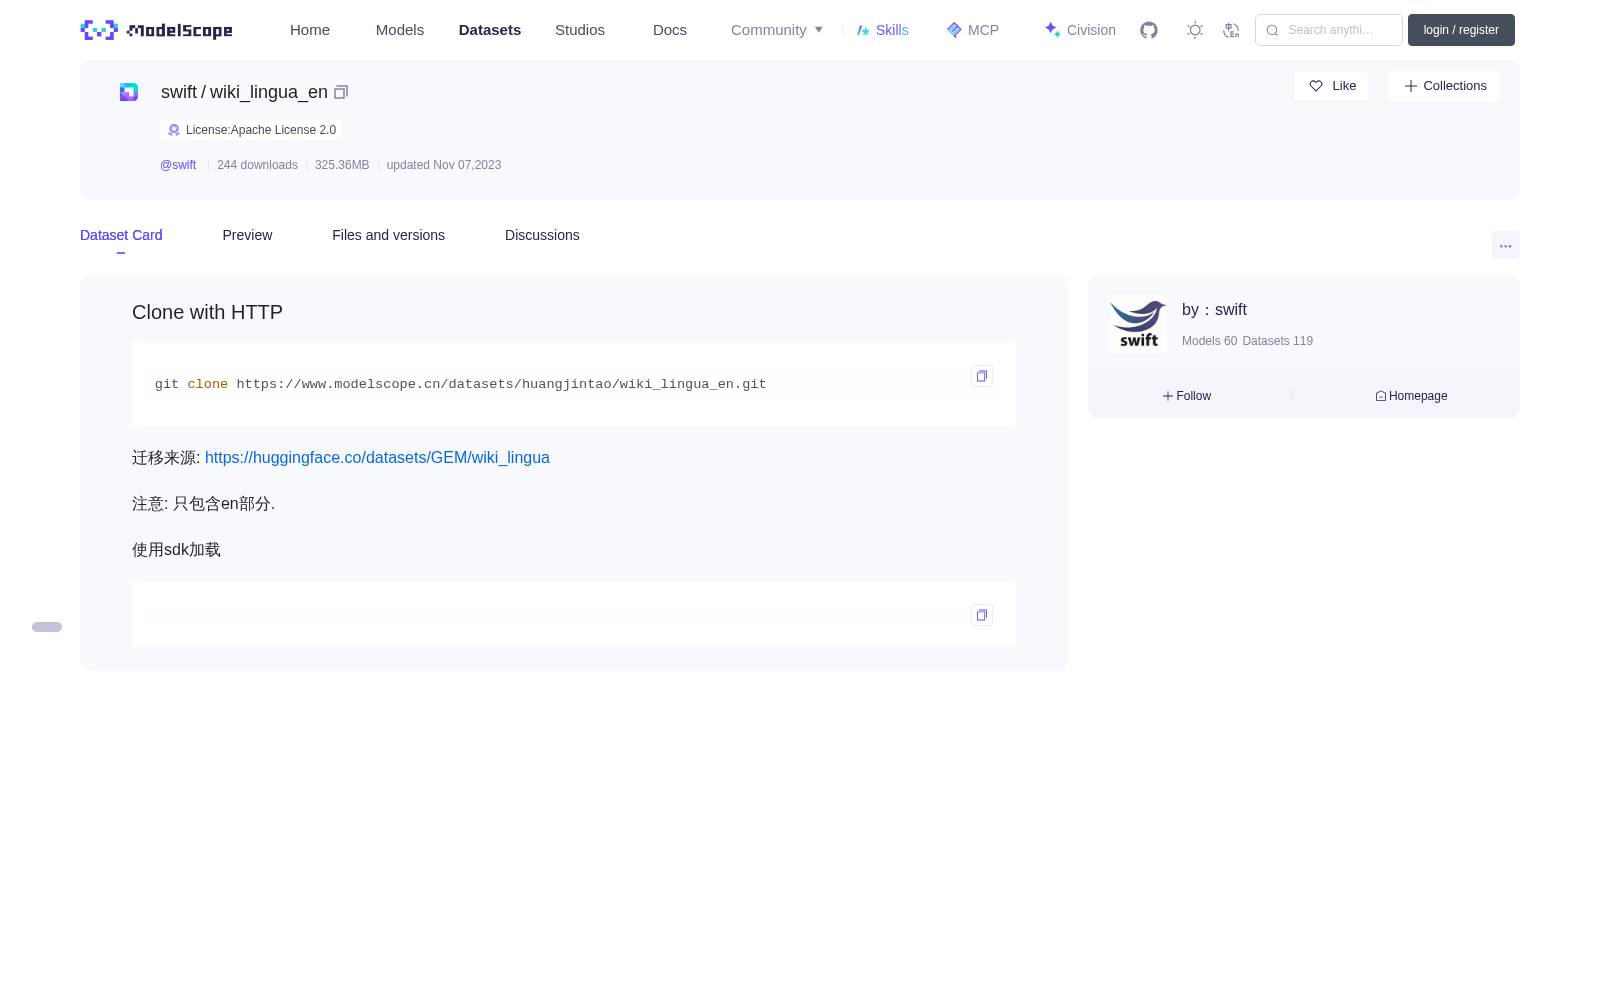Go to Home in navigation

(310, 30)
